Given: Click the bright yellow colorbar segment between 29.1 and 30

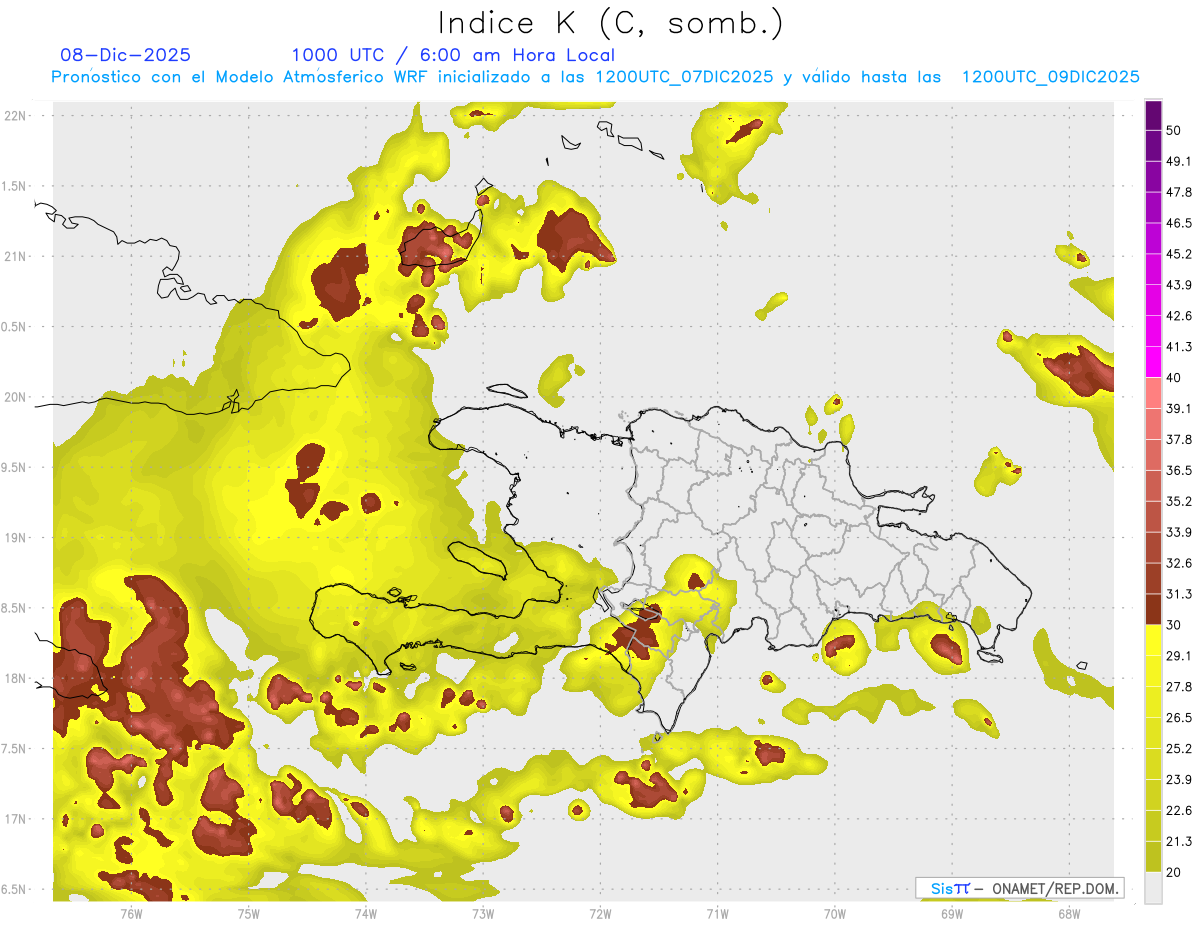Looking at the screenshot, I should coord(1153,641).
